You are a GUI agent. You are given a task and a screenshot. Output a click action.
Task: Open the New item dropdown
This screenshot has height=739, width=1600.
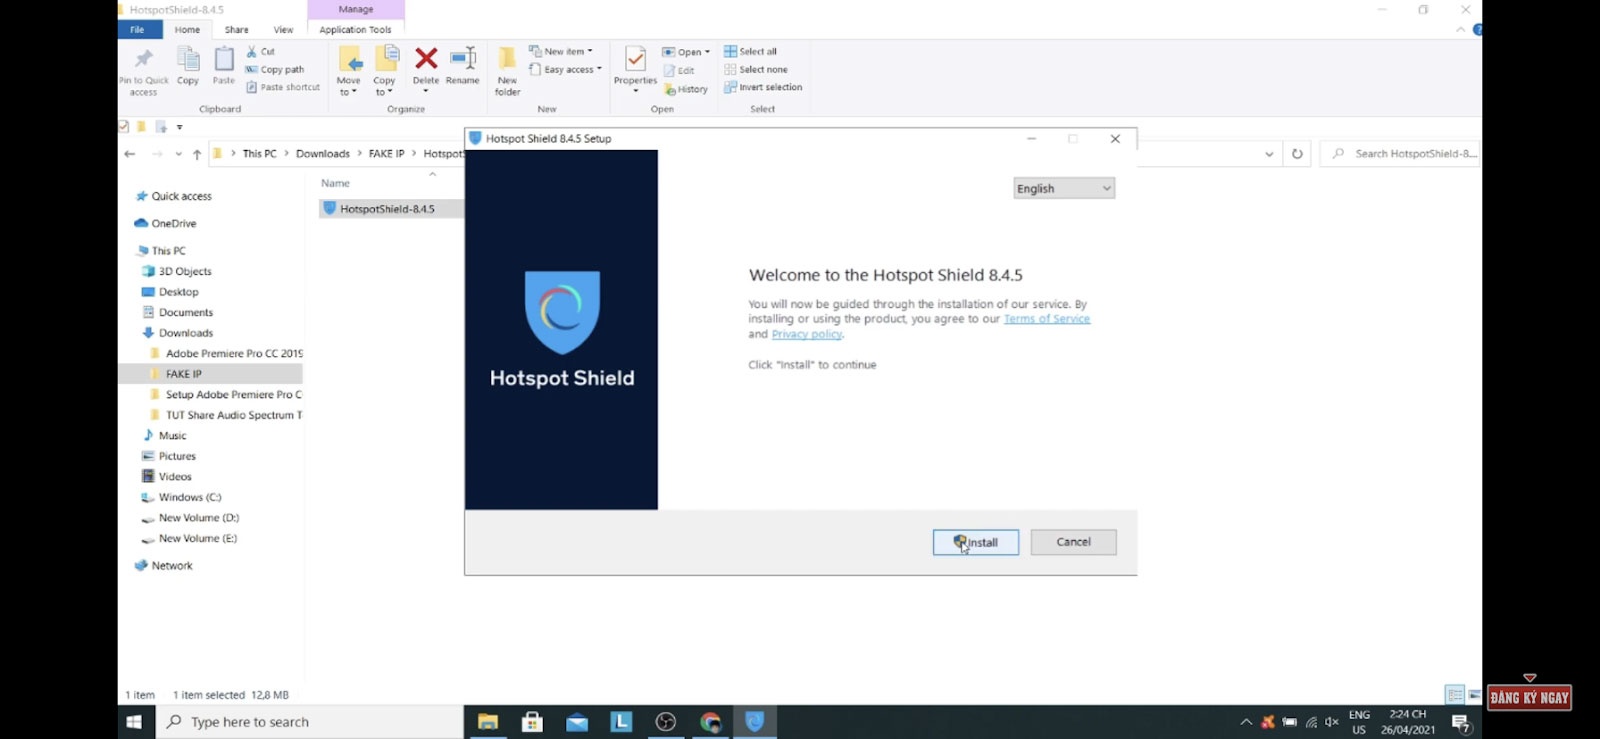[561, 51]
